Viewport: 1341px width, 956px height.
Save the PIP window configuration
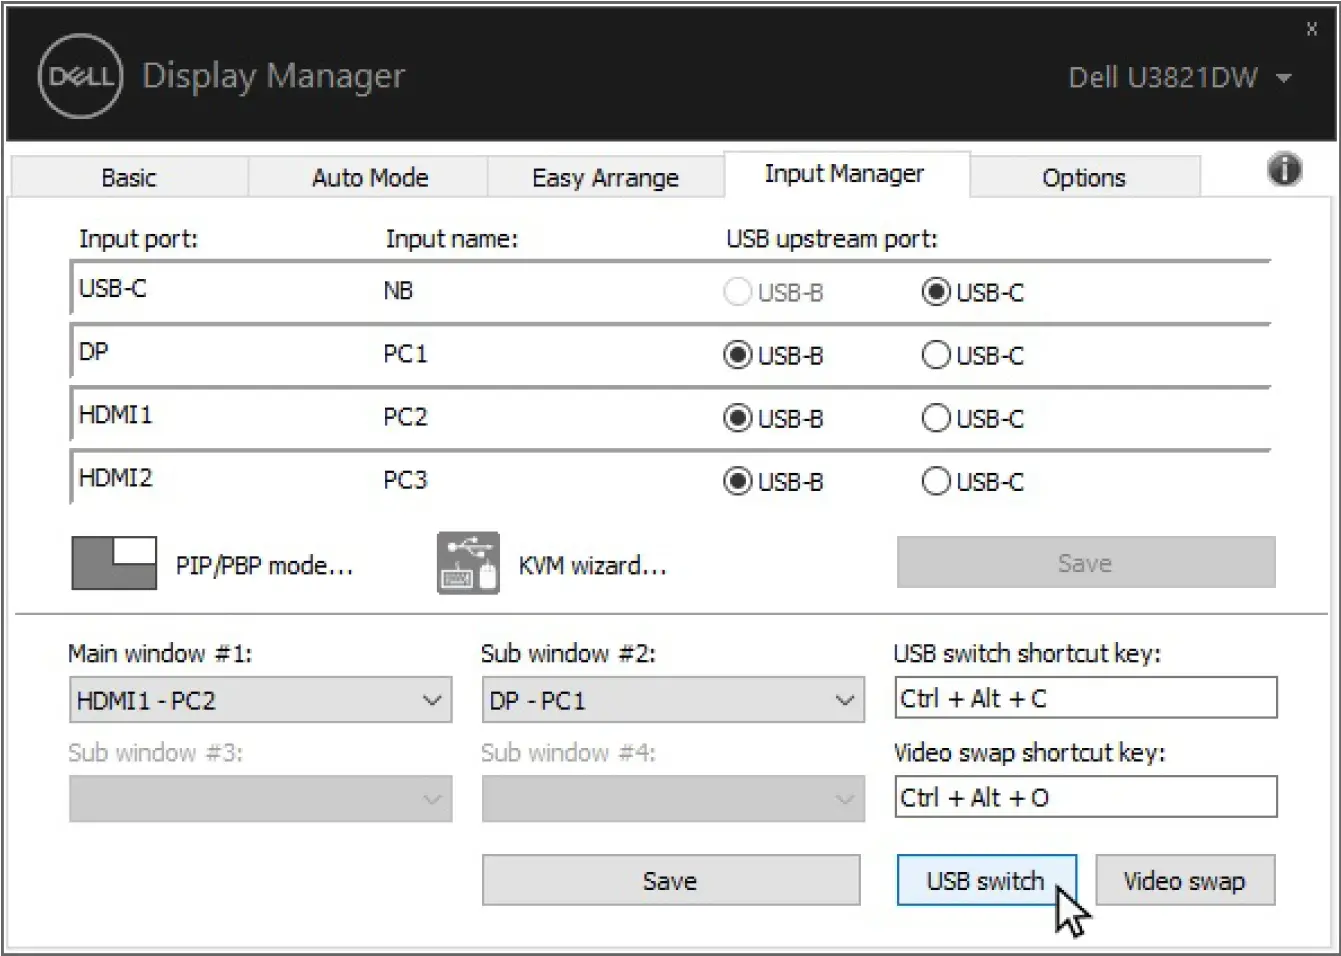(x=670, y=880)
